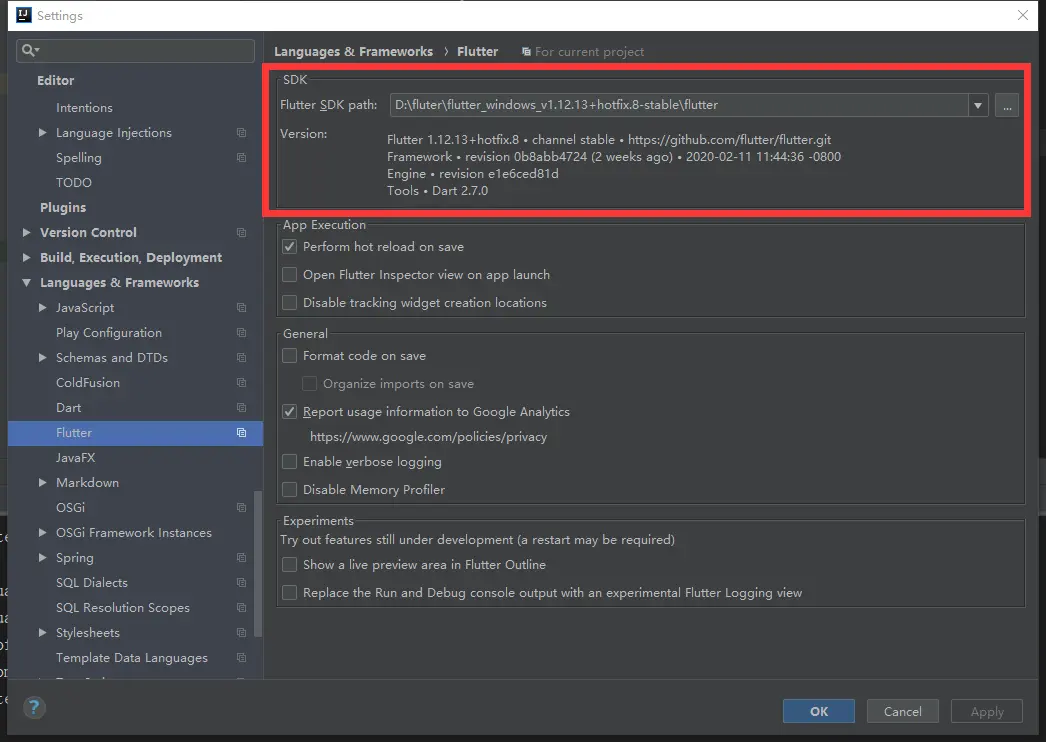This screenshot has width=1046, height=742.
Task: Click project-level icon on selected Flutter row
Action: [241, 432]
